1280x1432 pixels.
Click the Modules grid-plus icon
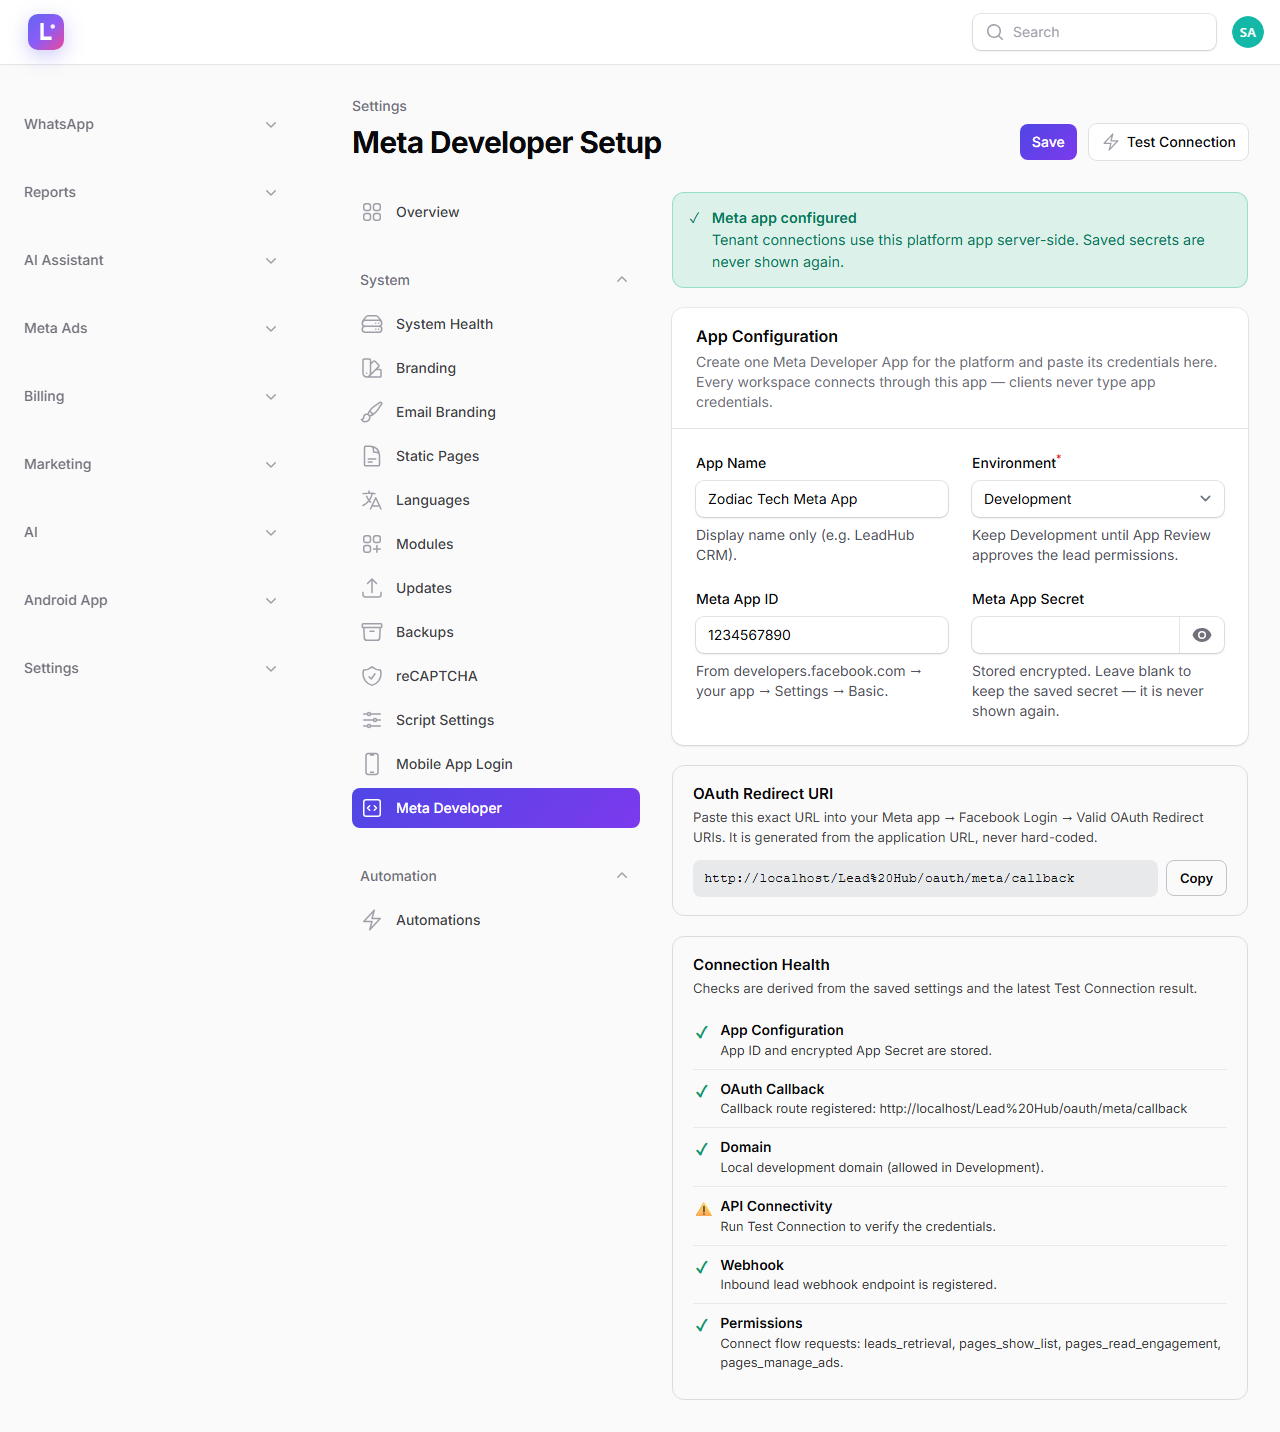pos(372,544)
